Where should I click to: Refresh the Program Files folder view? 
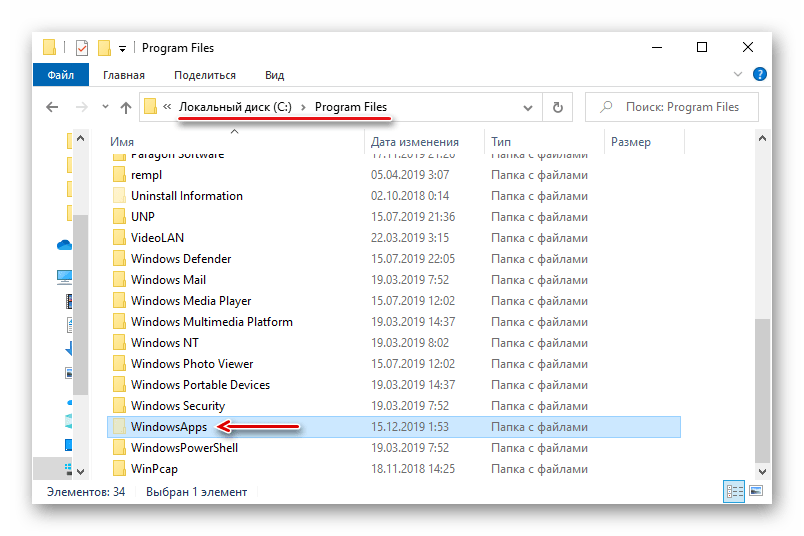point(557,107)
